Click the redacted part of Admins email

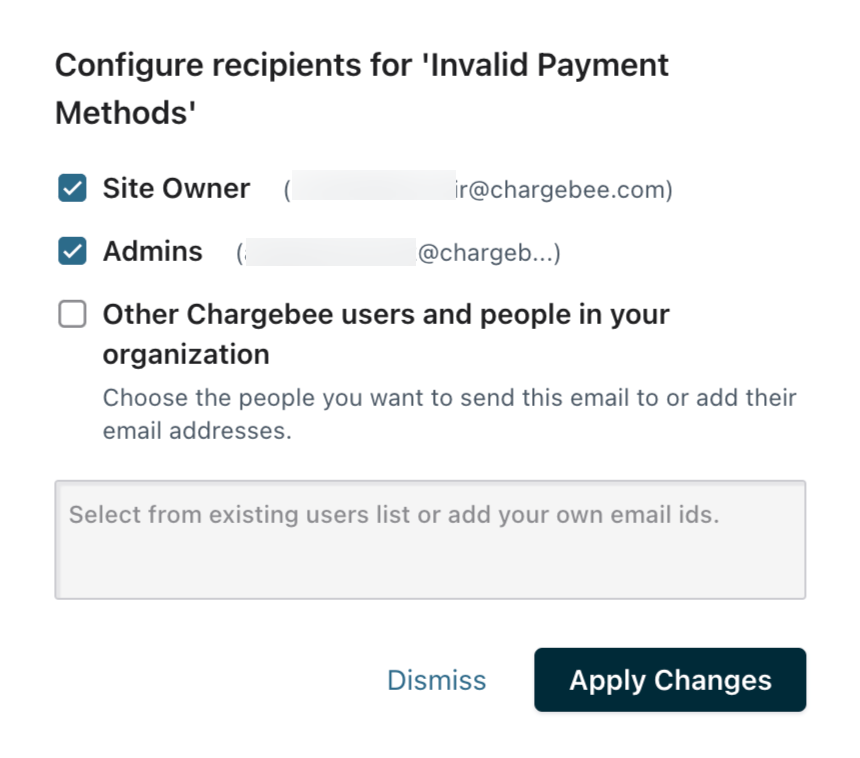pos(330,253)
